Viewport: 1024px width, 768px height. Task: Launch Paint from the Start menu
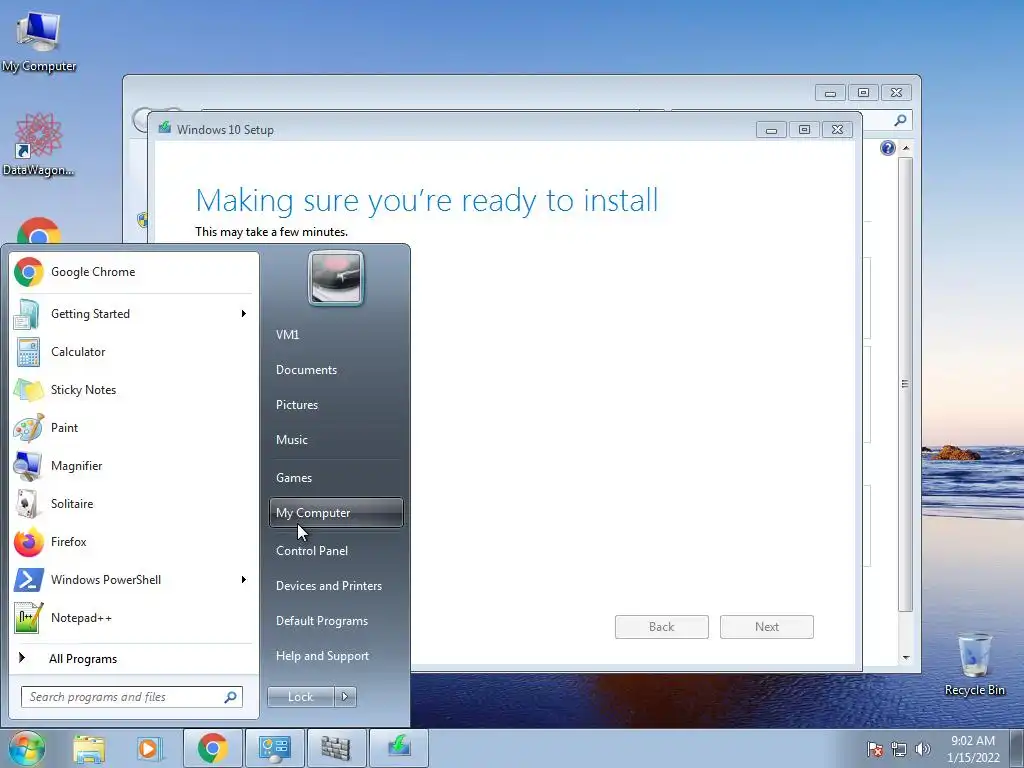[x=134, y=428]
